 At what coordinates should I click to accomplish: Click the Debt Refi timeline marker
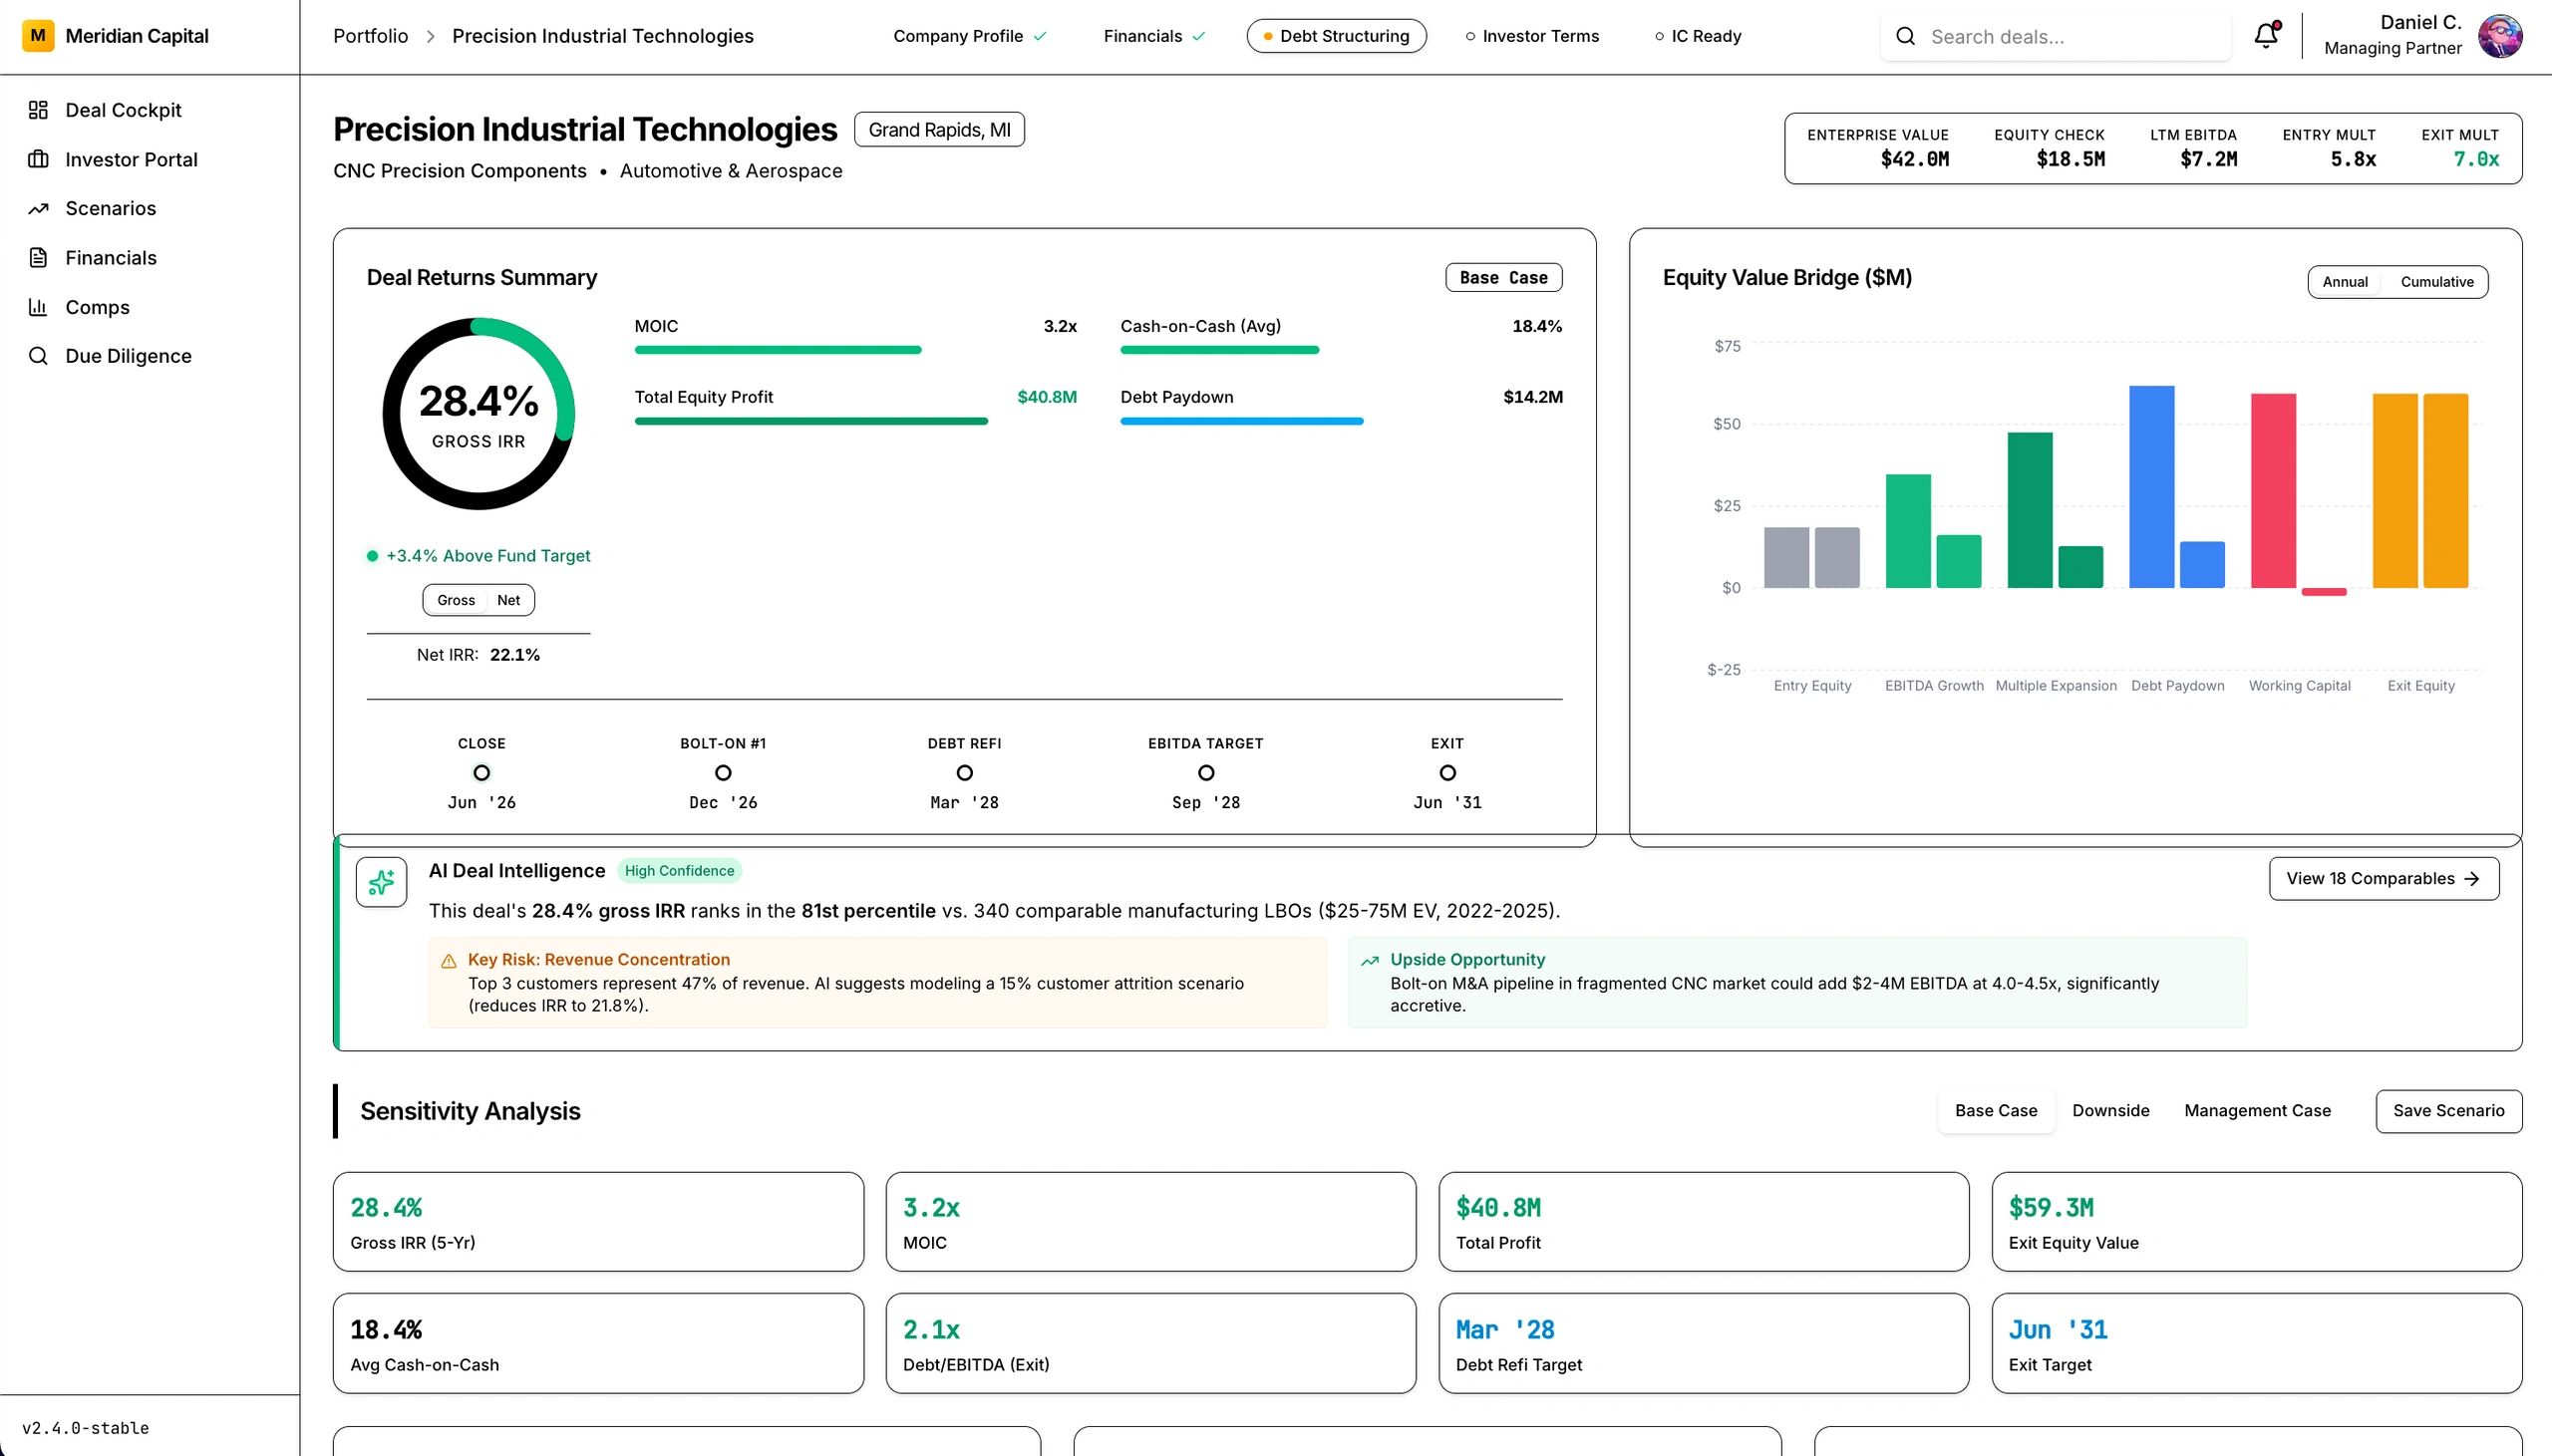tap(964, 773)
